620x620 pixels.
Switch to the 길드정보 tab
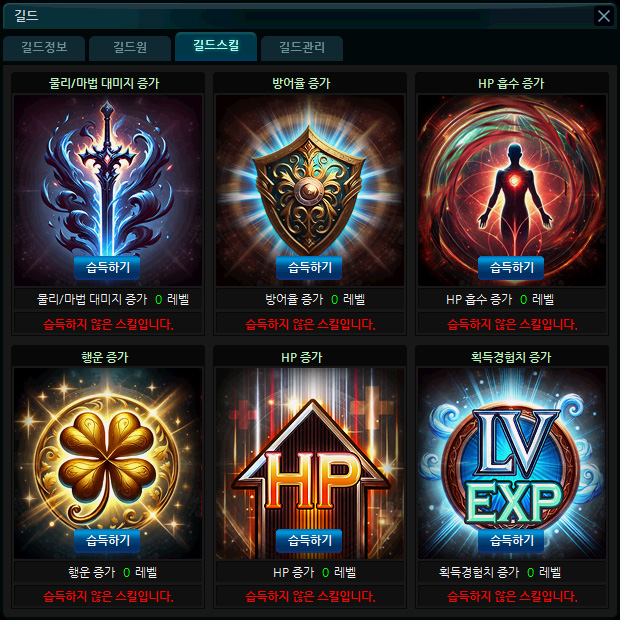coord(44,48)
